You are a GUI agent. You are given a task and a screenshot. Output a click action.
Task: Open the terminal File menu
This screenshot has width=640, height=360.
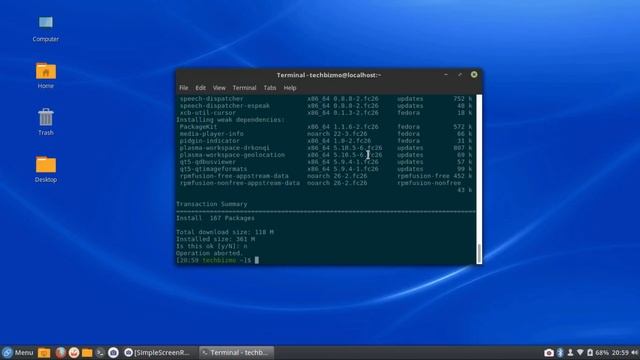[x=184, y=88]
